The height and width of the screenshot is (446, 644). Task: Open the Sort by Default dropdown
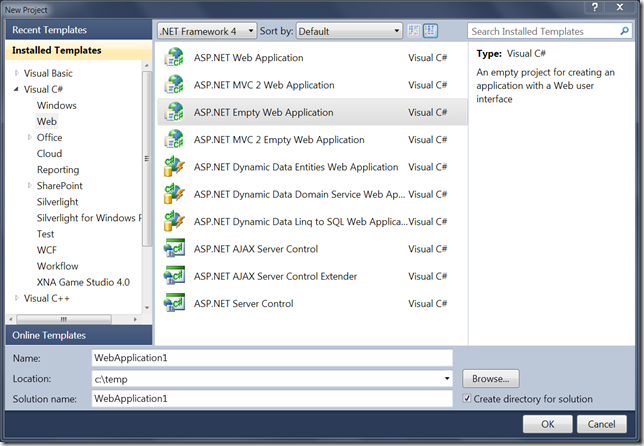coord(349,31)
